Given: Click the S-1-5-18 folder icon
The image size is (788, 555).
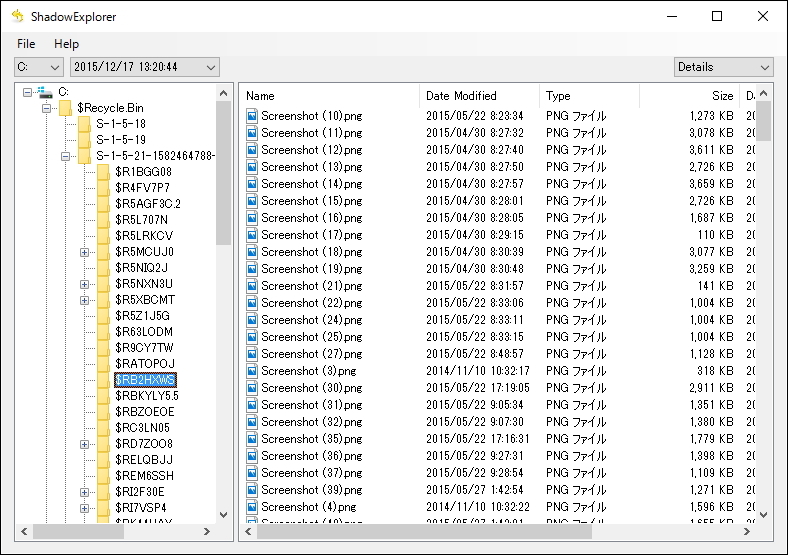Looking at the screenshot, I should [84, 124].
